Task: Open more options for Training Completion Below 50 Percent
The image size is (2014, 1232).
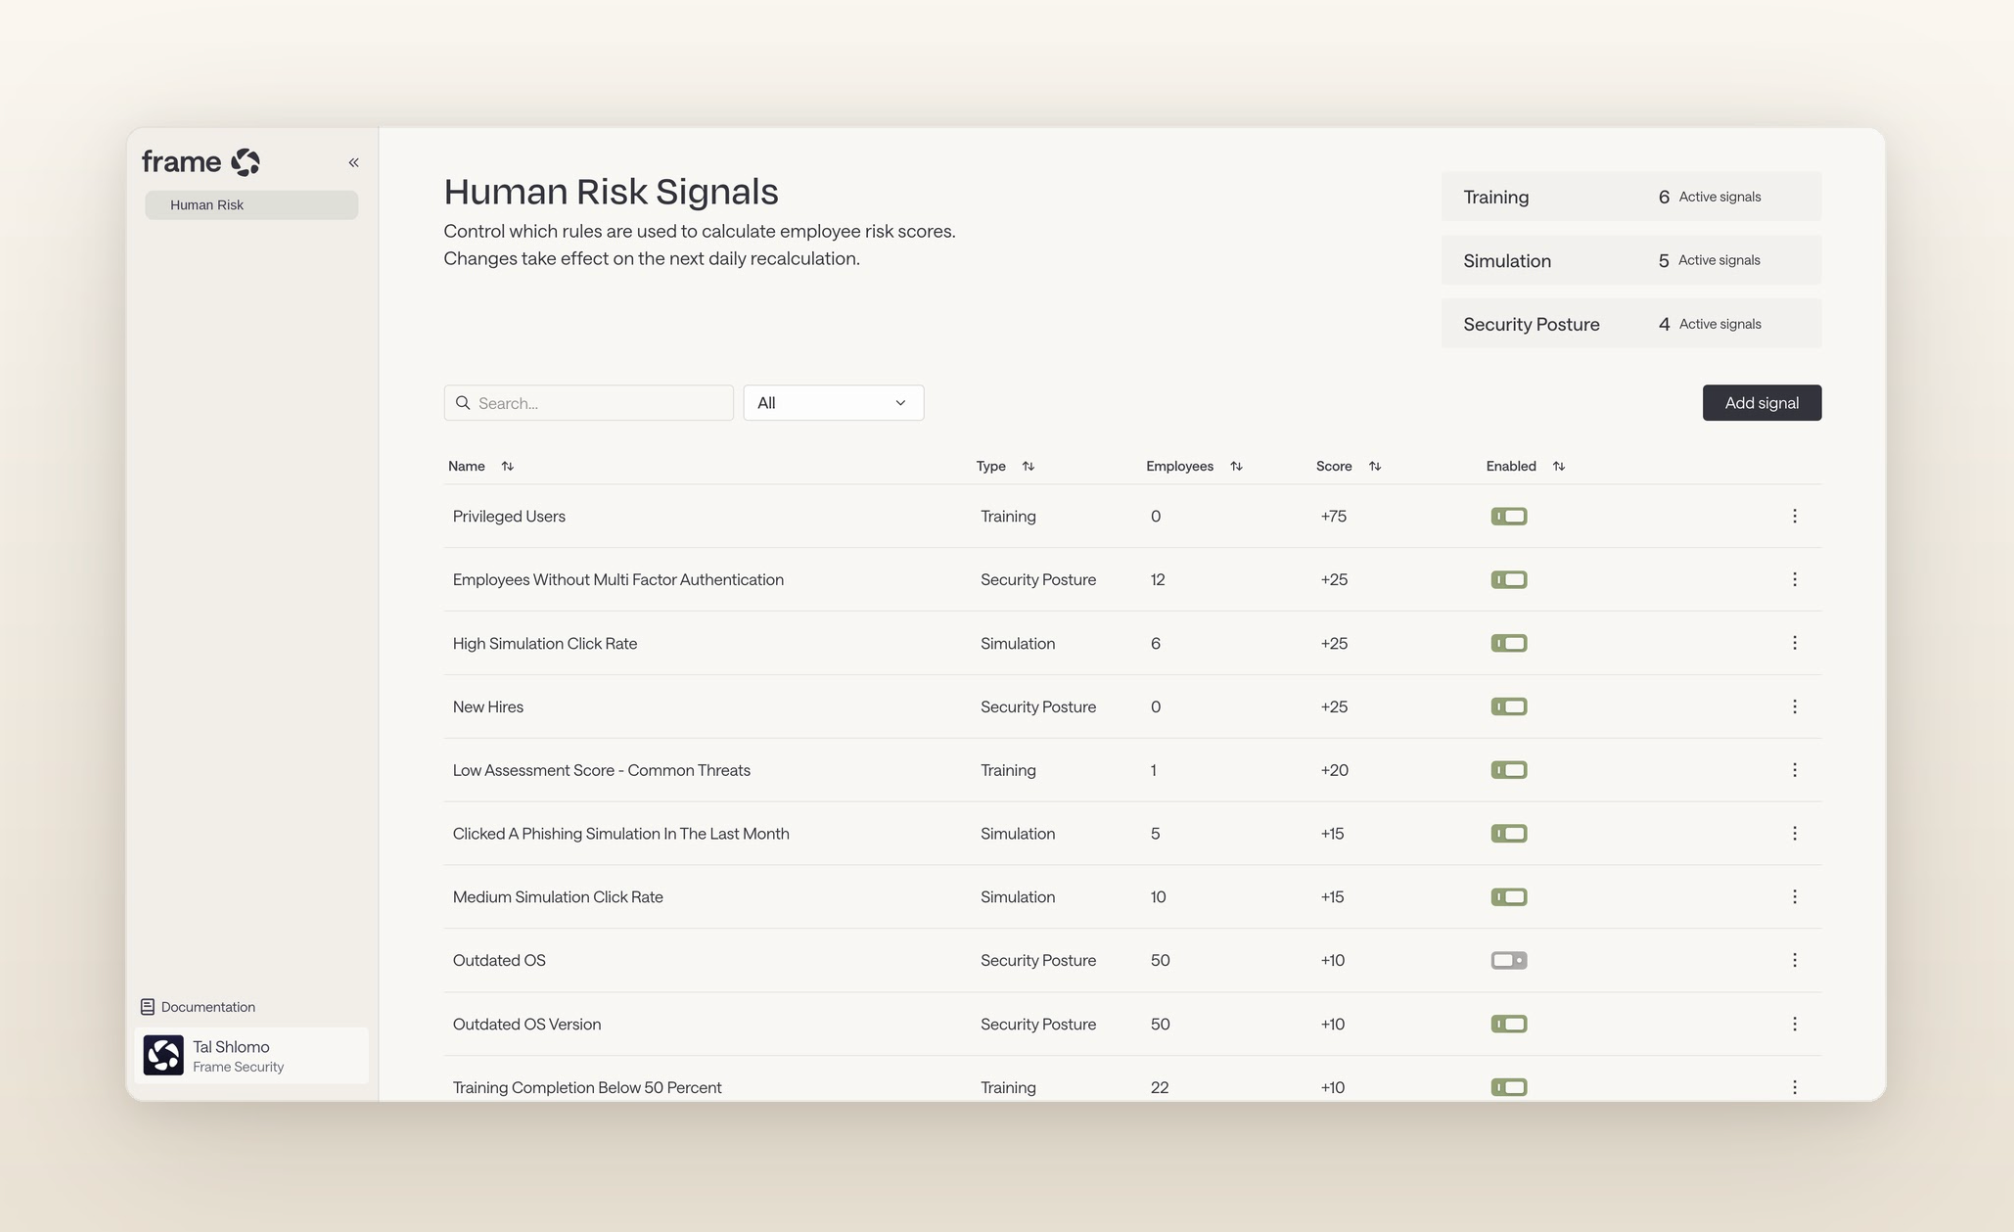Action: 1794,1087
